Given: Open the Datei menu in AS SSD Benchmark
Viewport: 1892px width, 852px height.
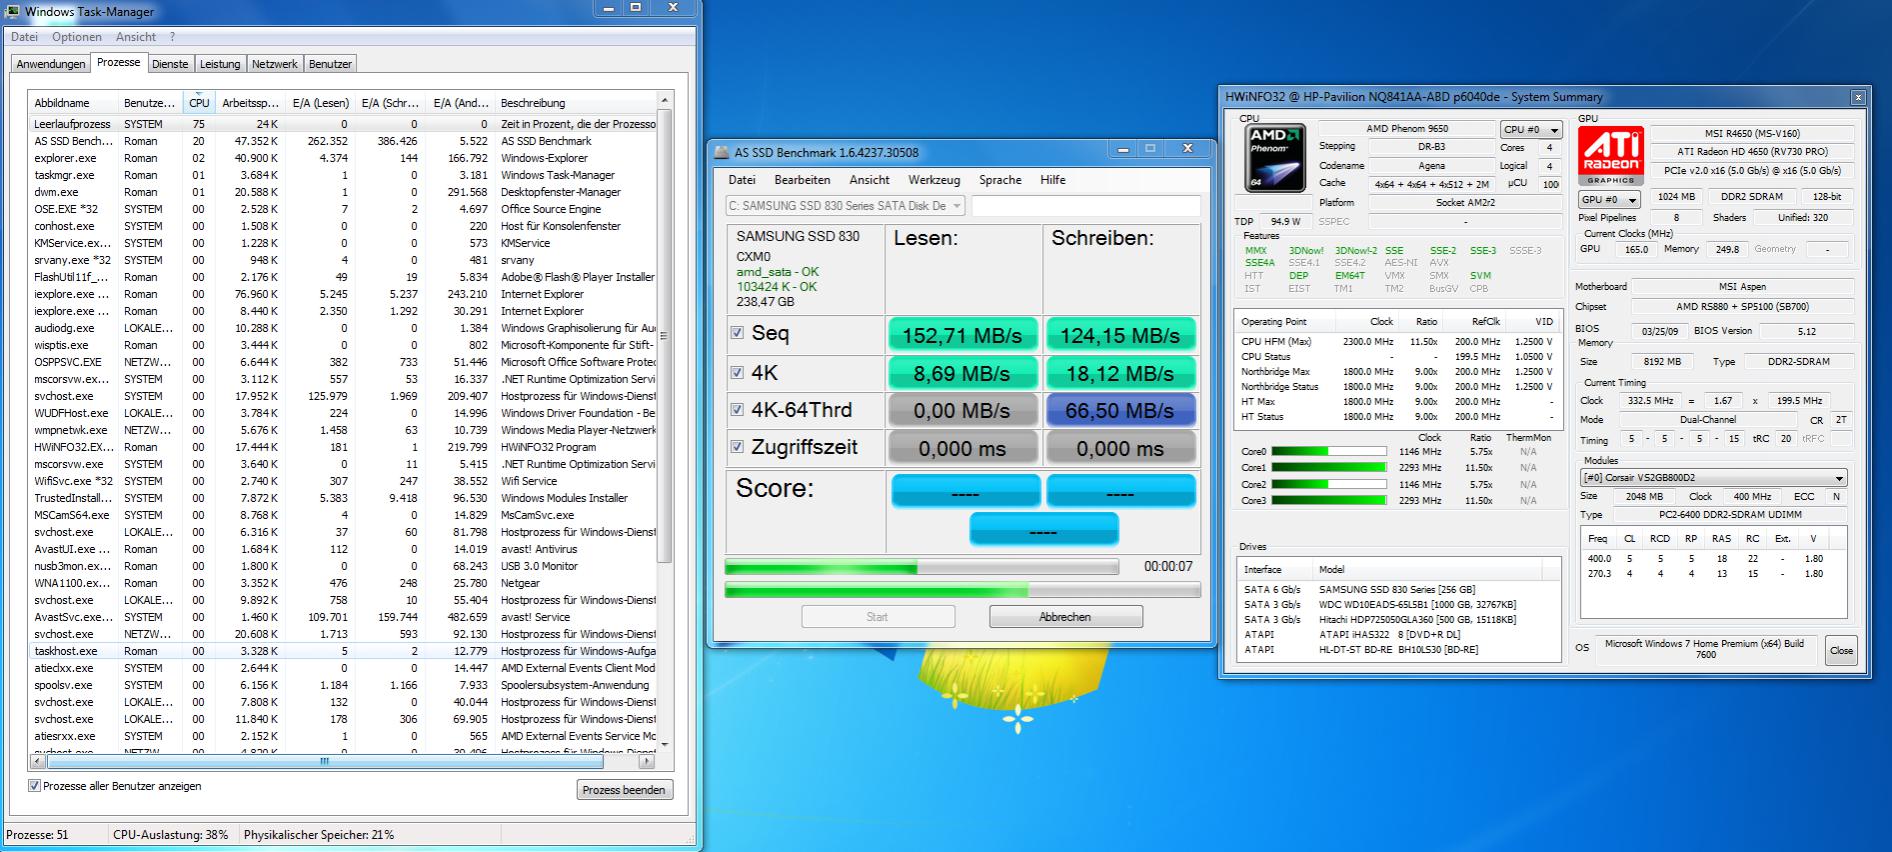Looking at the screenshot, I should (742, 180).
